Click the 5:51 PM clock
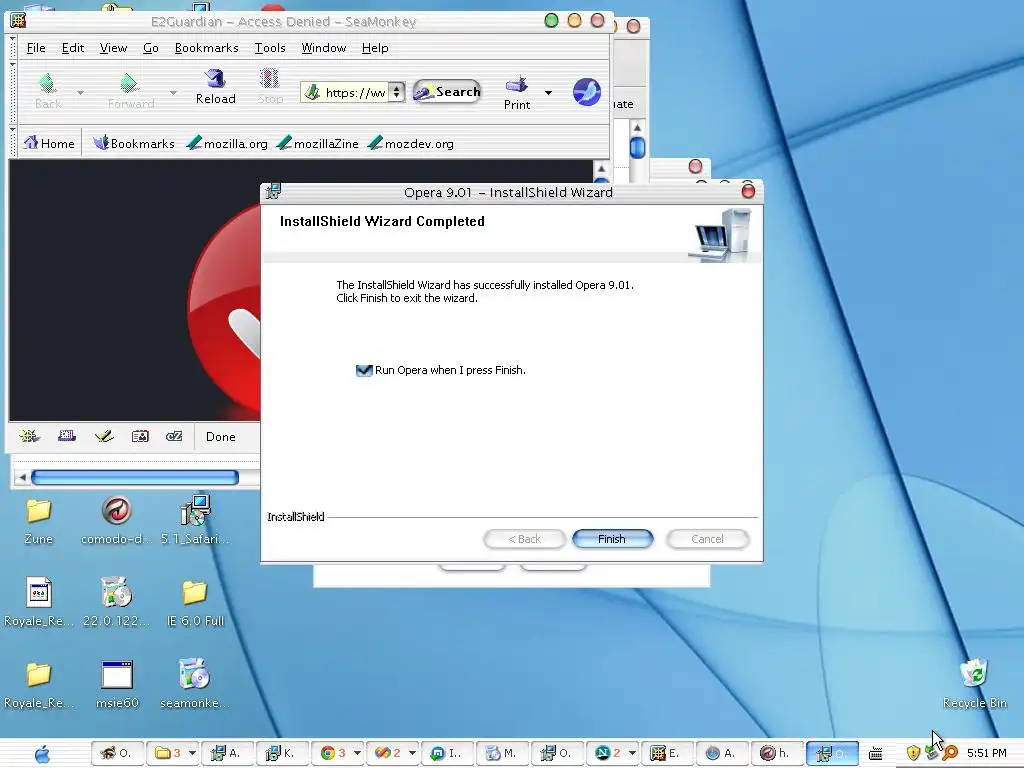 click(987, 753)
